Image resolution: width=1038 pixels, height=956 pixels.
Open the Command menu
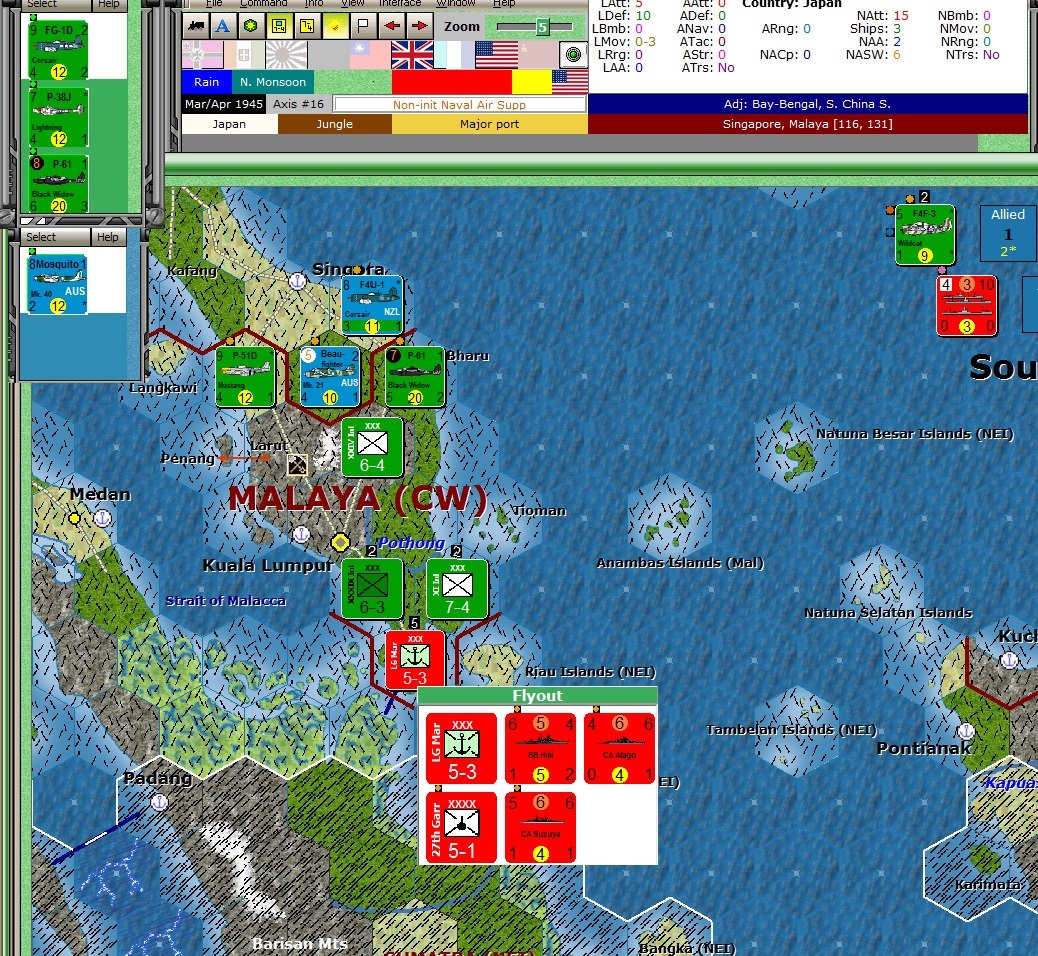[x=263, y=3]
